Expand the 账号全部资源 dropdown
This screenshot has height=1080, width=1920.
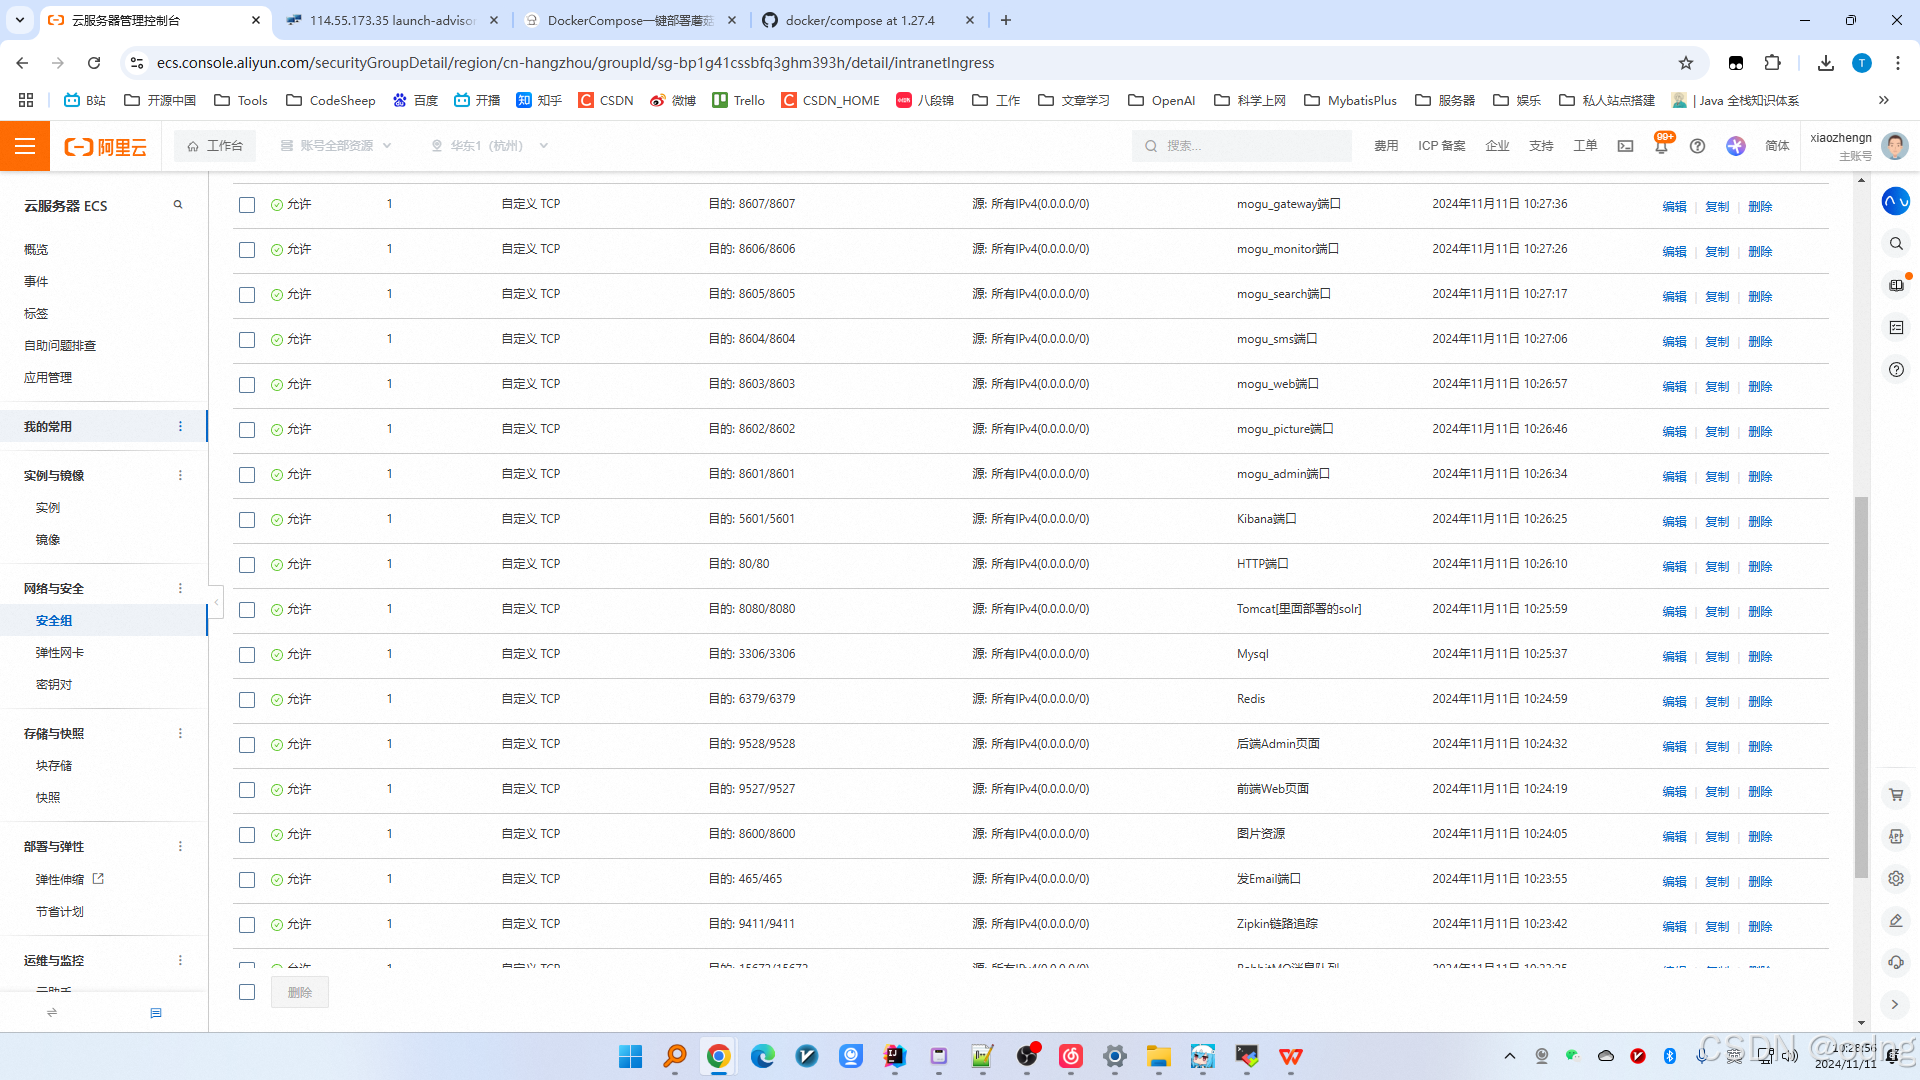pyautogui.click(x=336, y=146)
